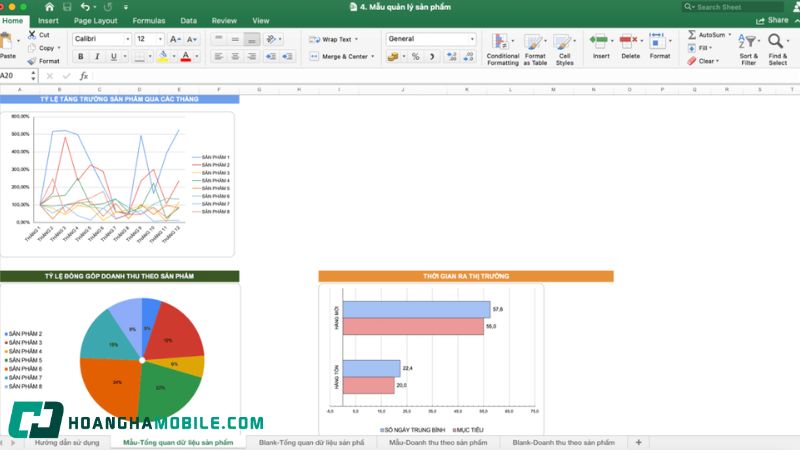Click the Share button
800x450 pixels.
(772, 20)
